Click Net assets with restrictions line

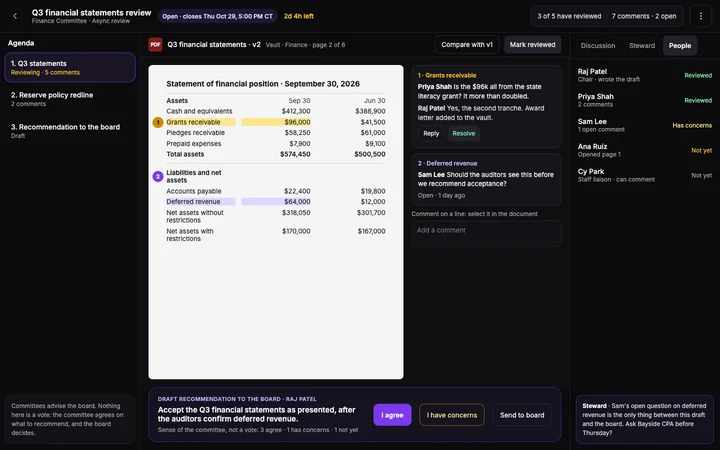coord(276,235)
